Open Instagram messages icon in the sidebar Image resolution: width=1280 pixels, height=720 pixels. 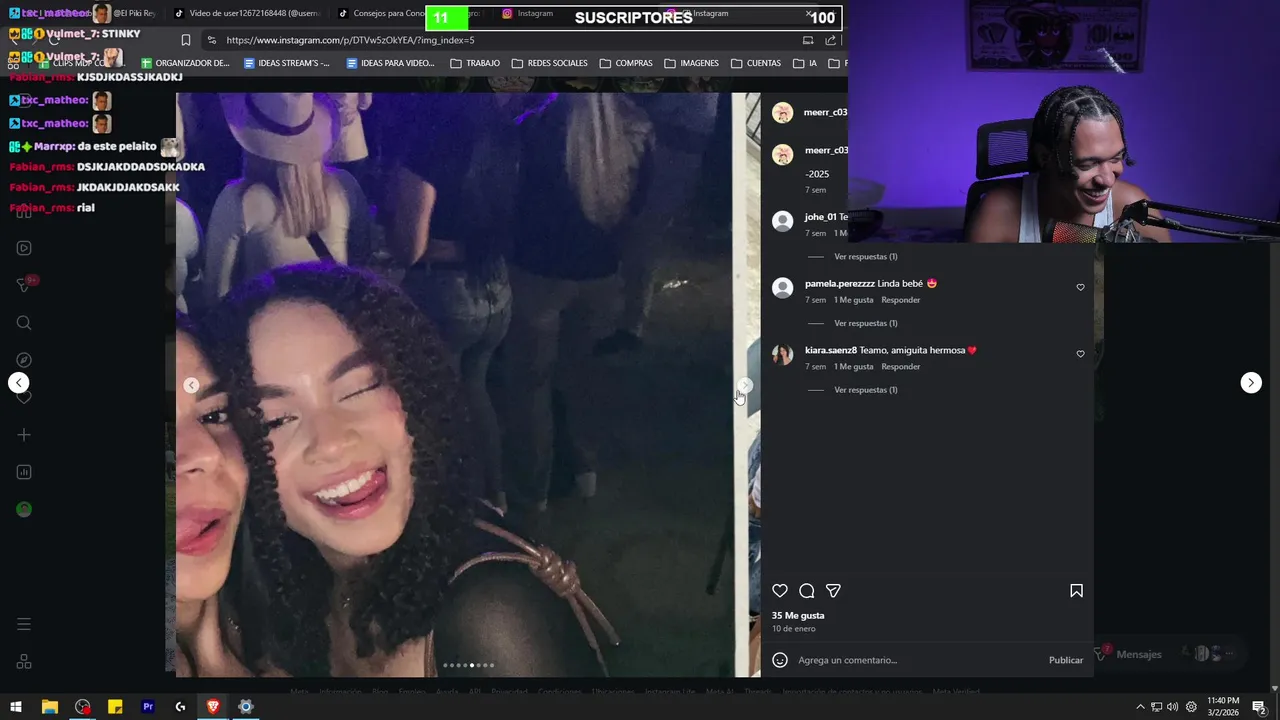[x=24, y=285]
